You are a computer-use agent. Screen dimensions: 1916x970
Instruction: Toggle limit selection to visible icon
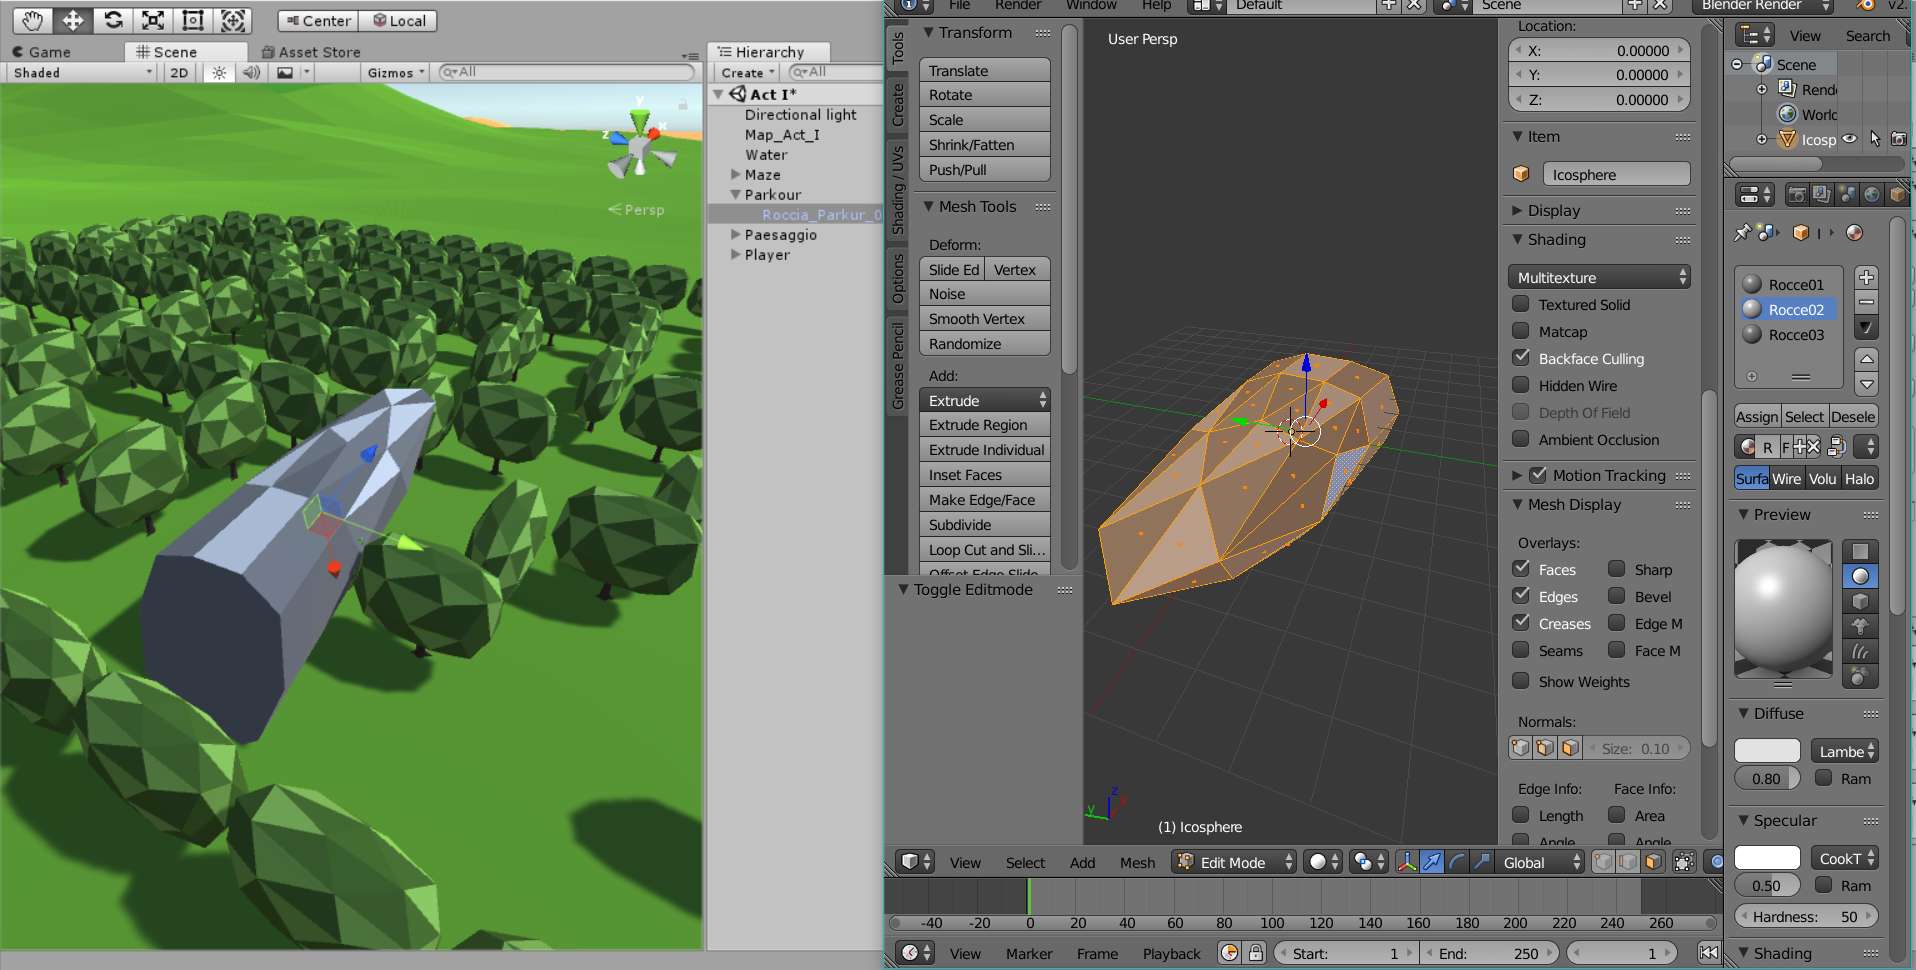[x=1685, y=862]
